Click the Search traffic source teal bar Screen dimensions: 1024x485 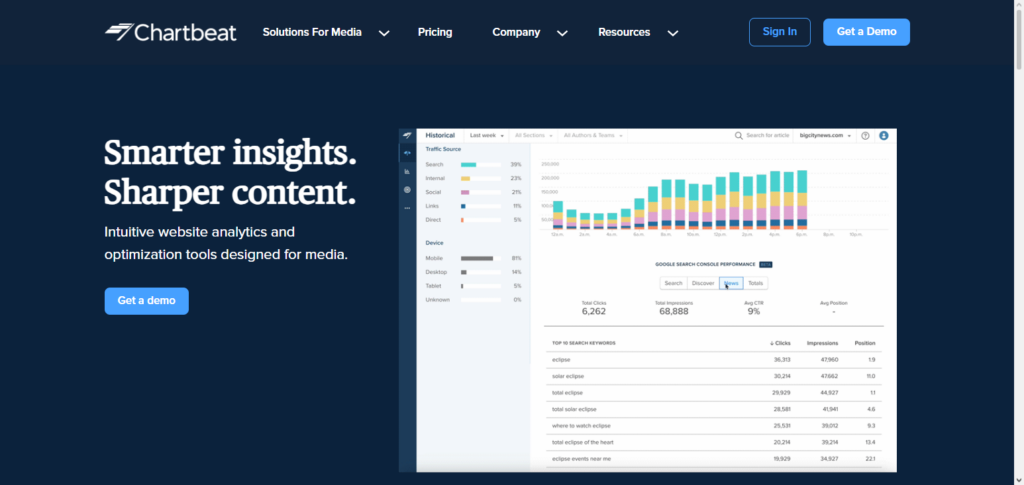tap(468, 164)
